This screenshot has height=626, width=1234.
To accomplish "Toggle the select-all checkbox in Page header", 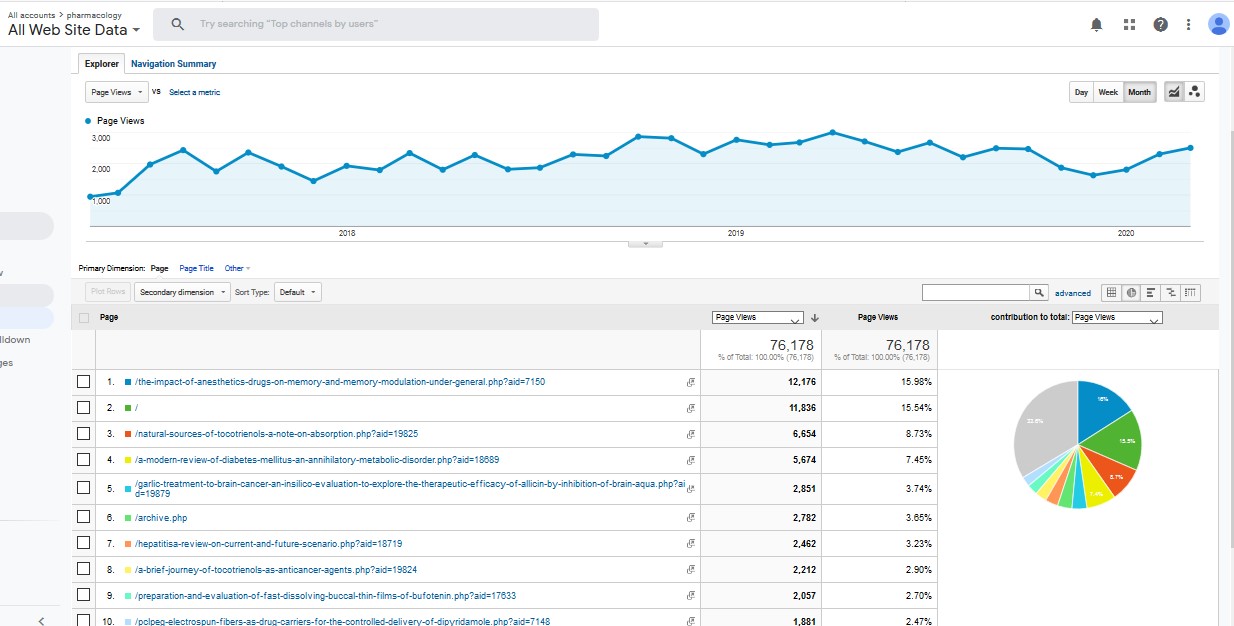I will pos(84,318).
